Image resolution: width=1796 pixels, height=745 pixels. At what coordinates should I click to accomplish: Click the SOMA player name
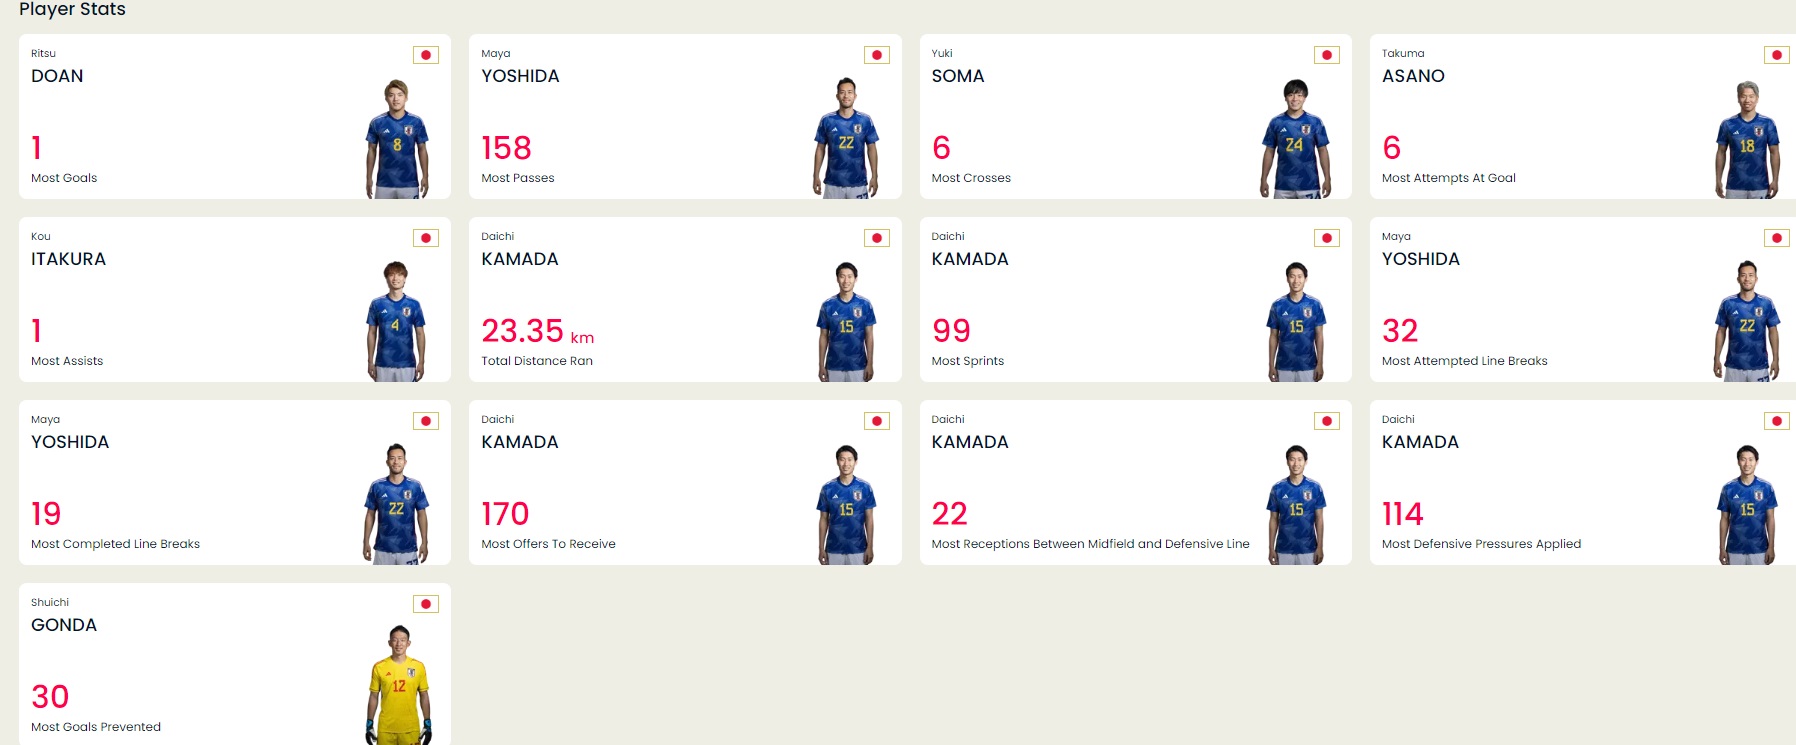pos(957,76)
